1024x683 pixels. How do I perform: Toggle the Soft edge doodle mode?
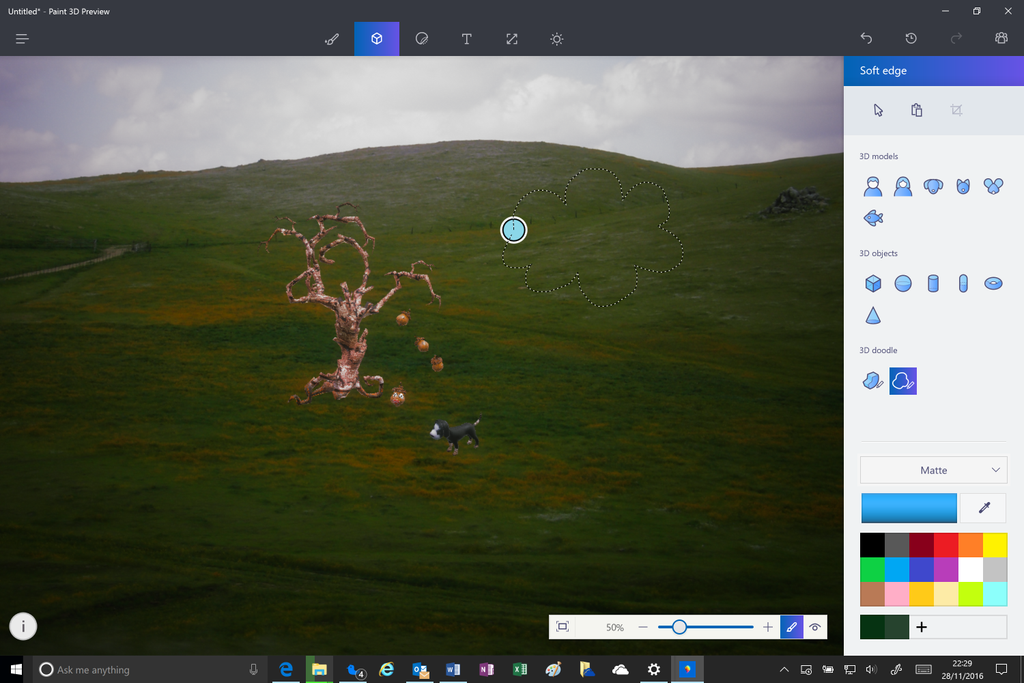(x=903, y=381)
